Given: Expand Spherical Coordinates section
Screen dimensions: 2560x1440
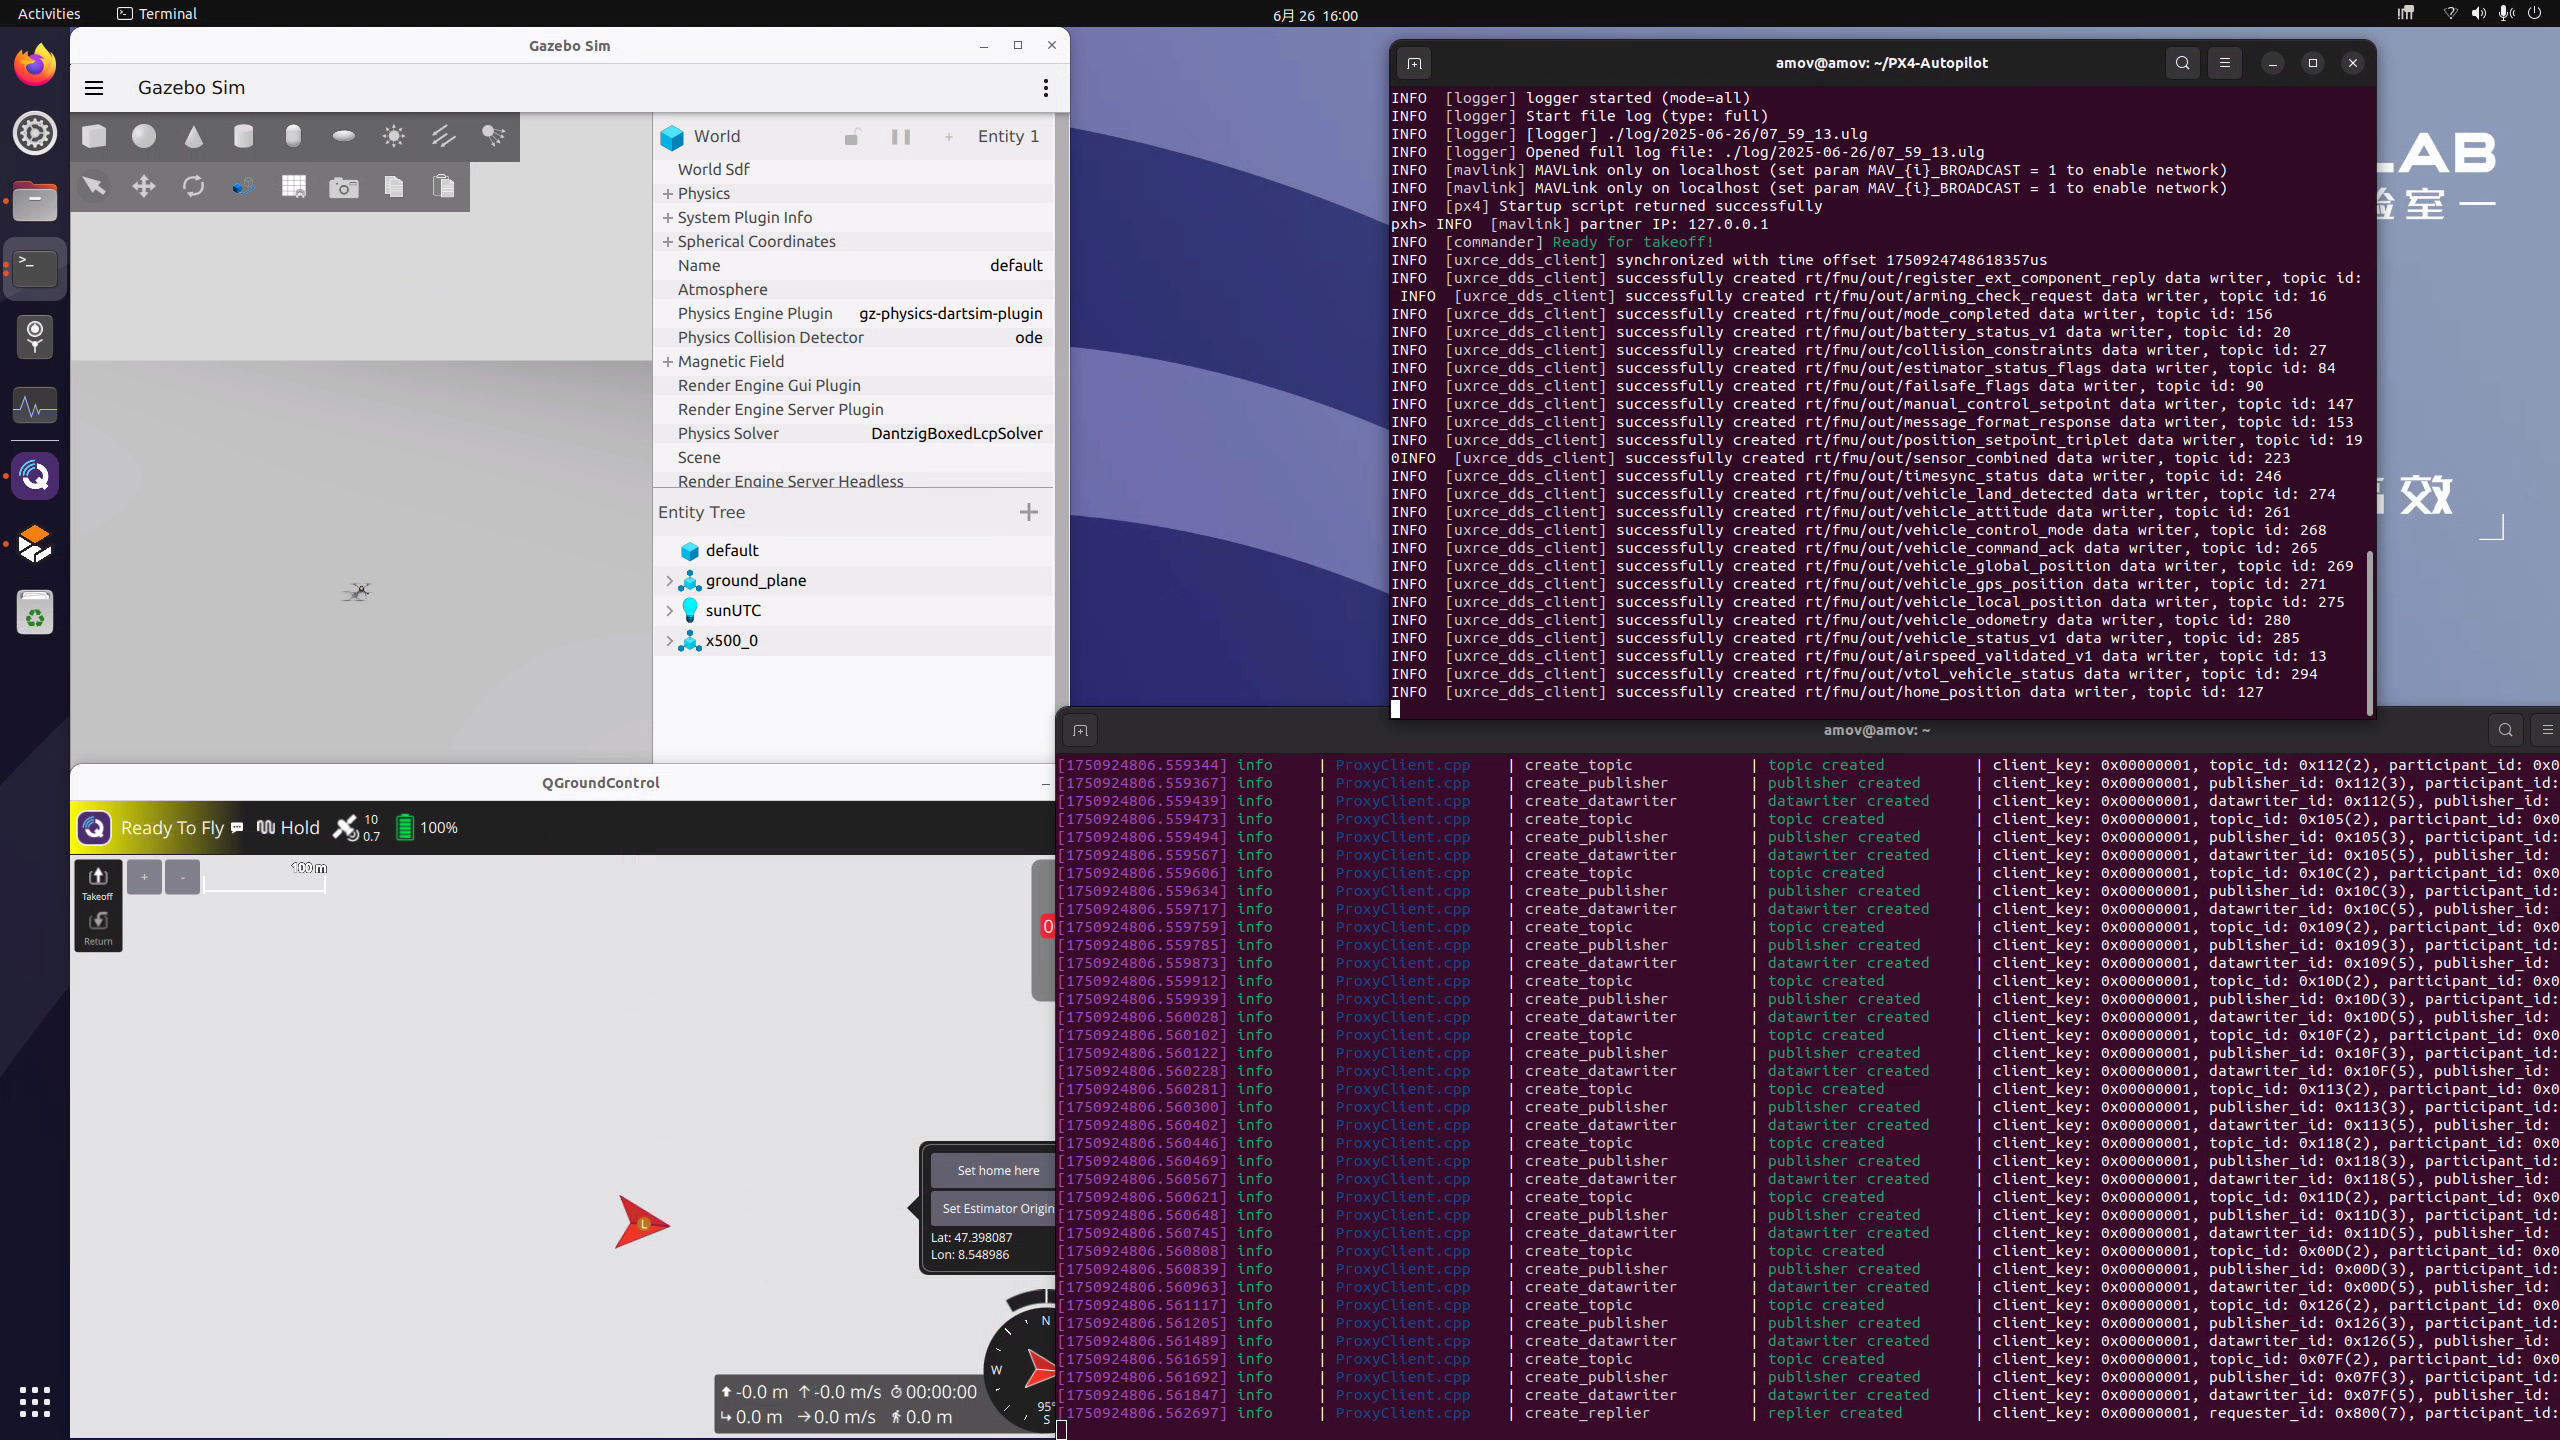Looking at the screenshot, I should coord(667,242).
